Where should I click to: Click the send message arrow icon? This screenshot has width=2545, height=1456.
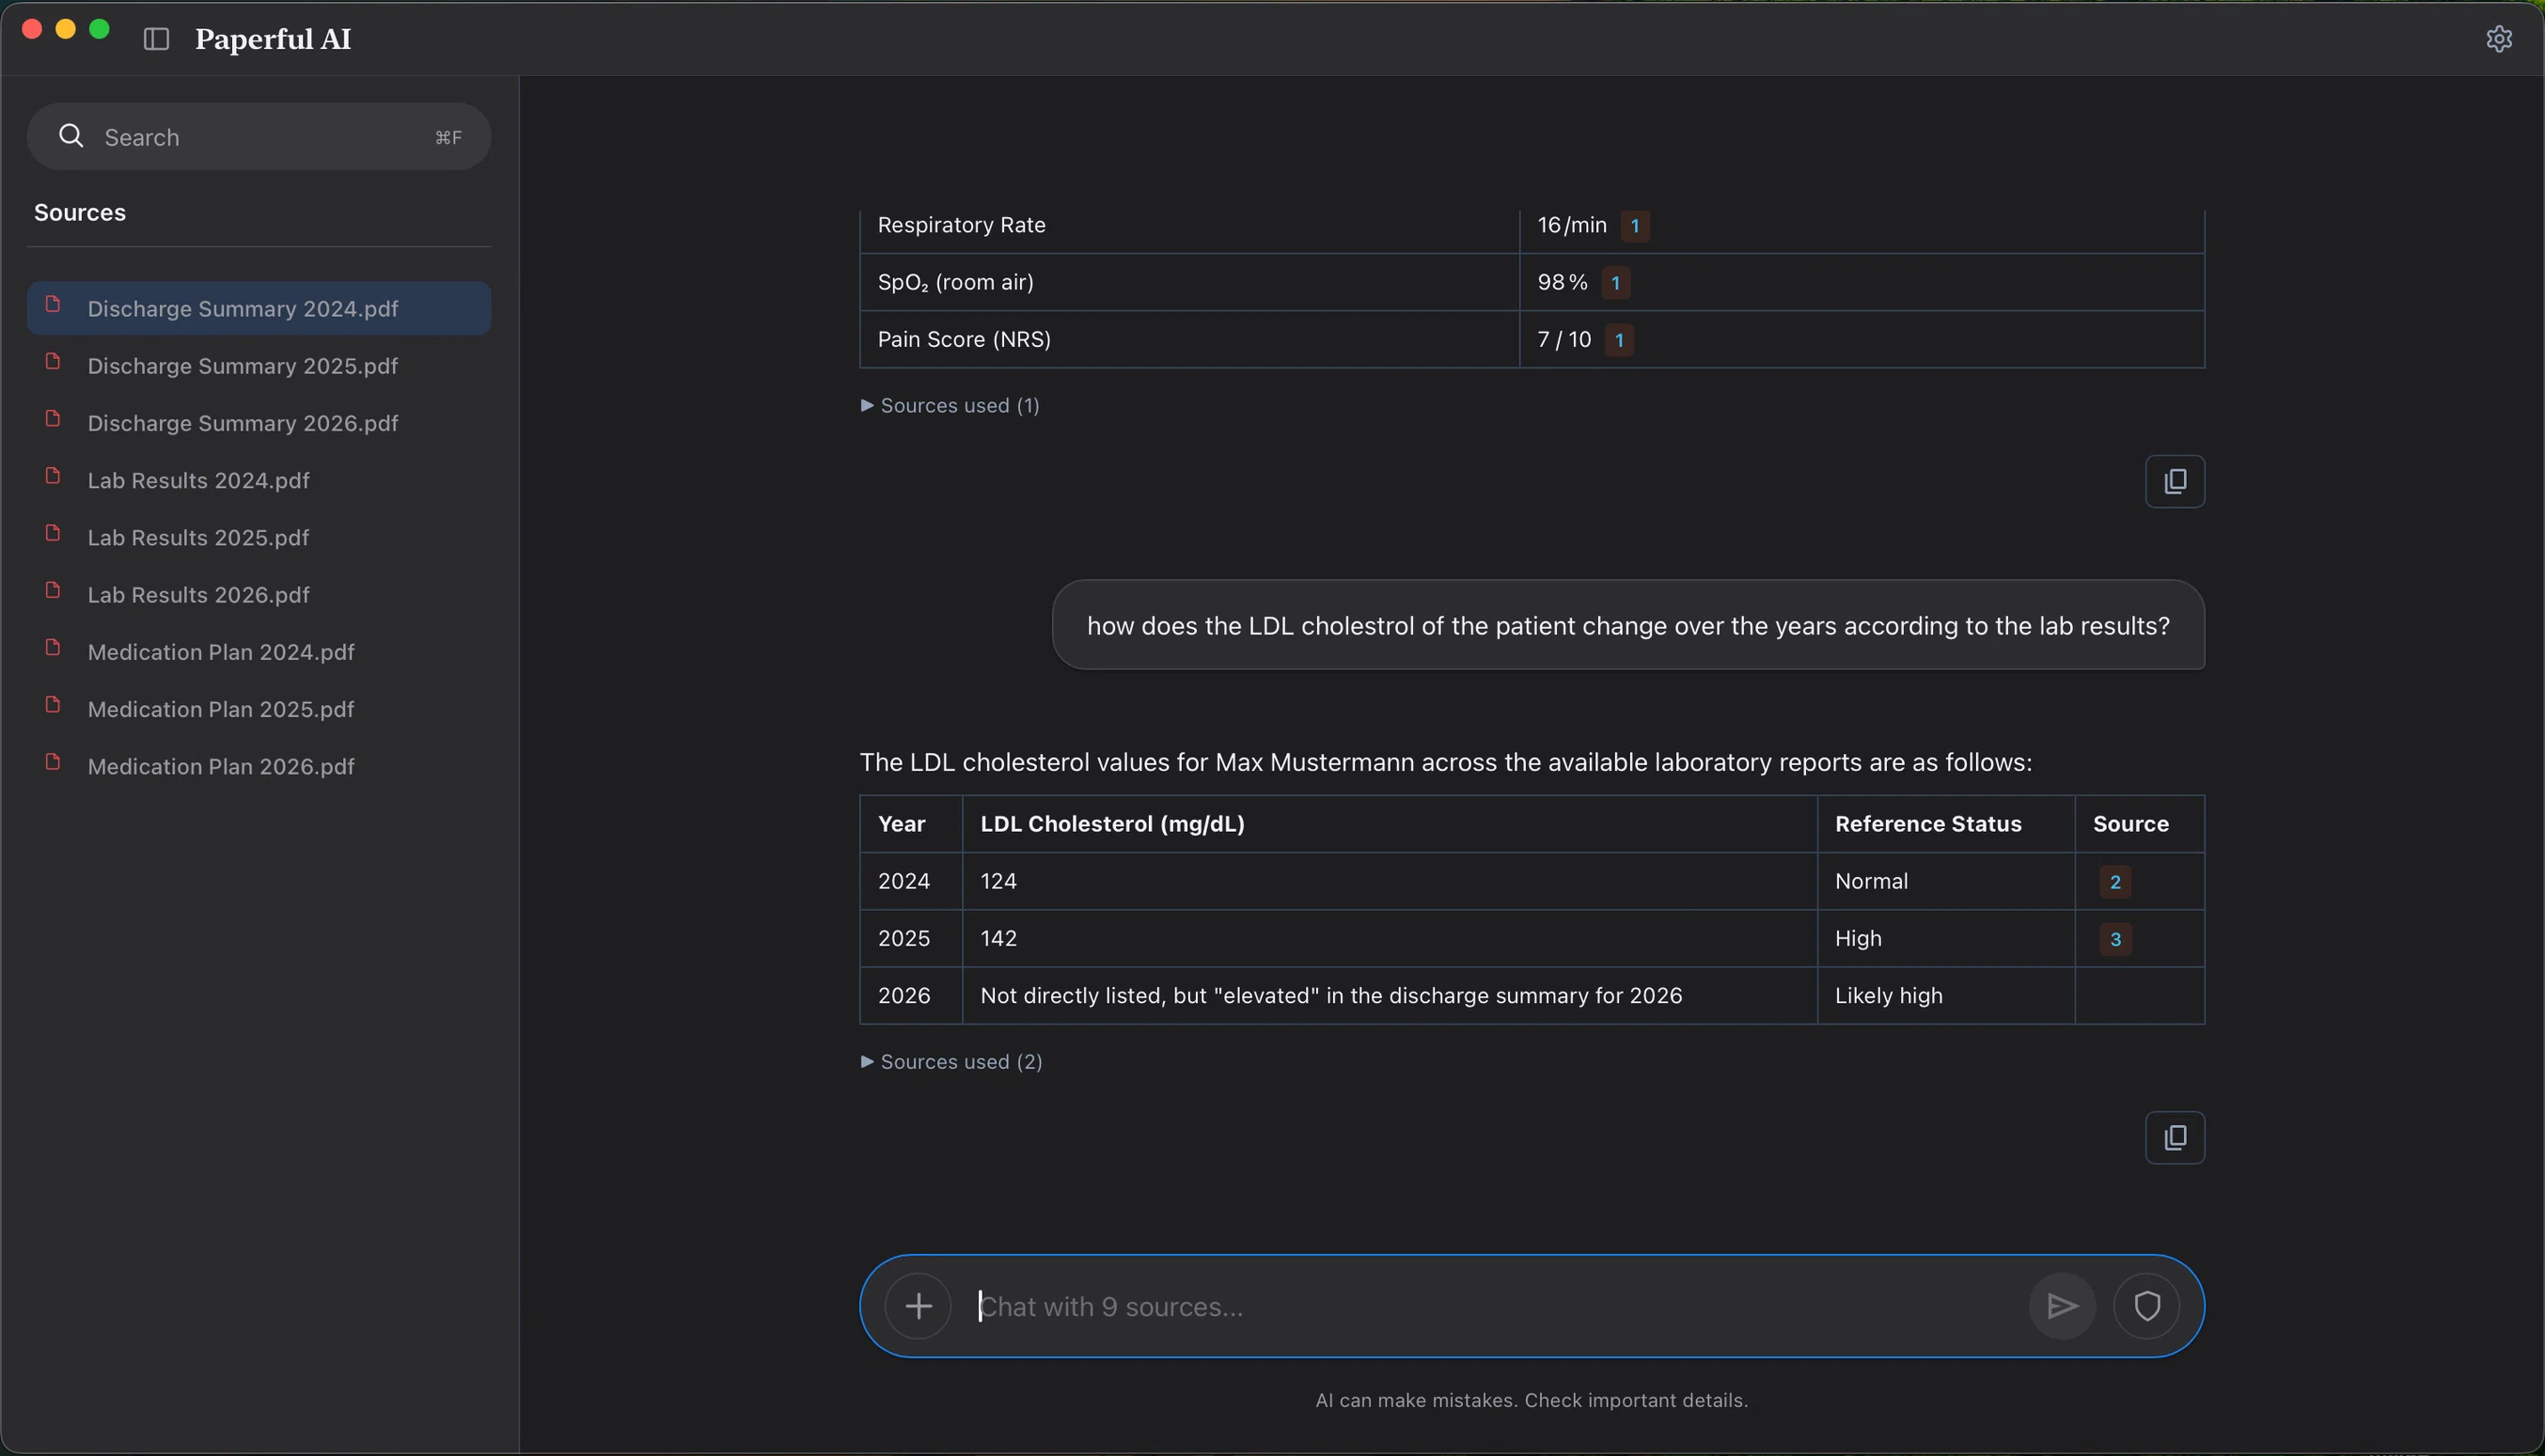(2062, 1306)
